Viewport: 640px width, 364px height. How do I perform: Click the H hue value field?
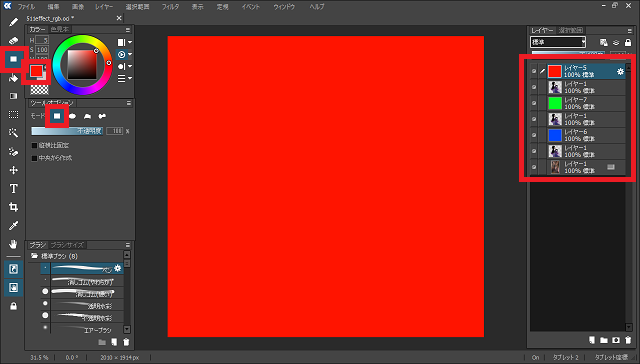pyautogui.click(x=42, y=40)
